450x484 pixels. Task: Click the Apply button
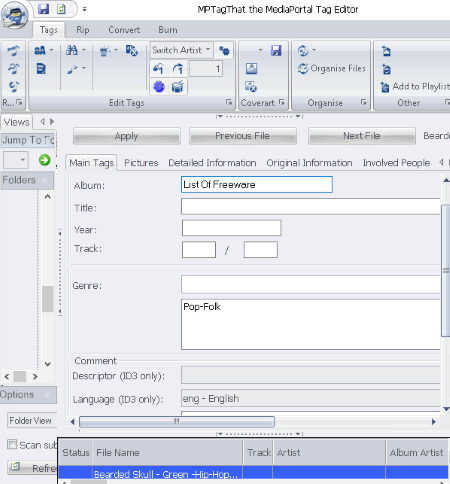pyautogui.click(x=127, y=136)
